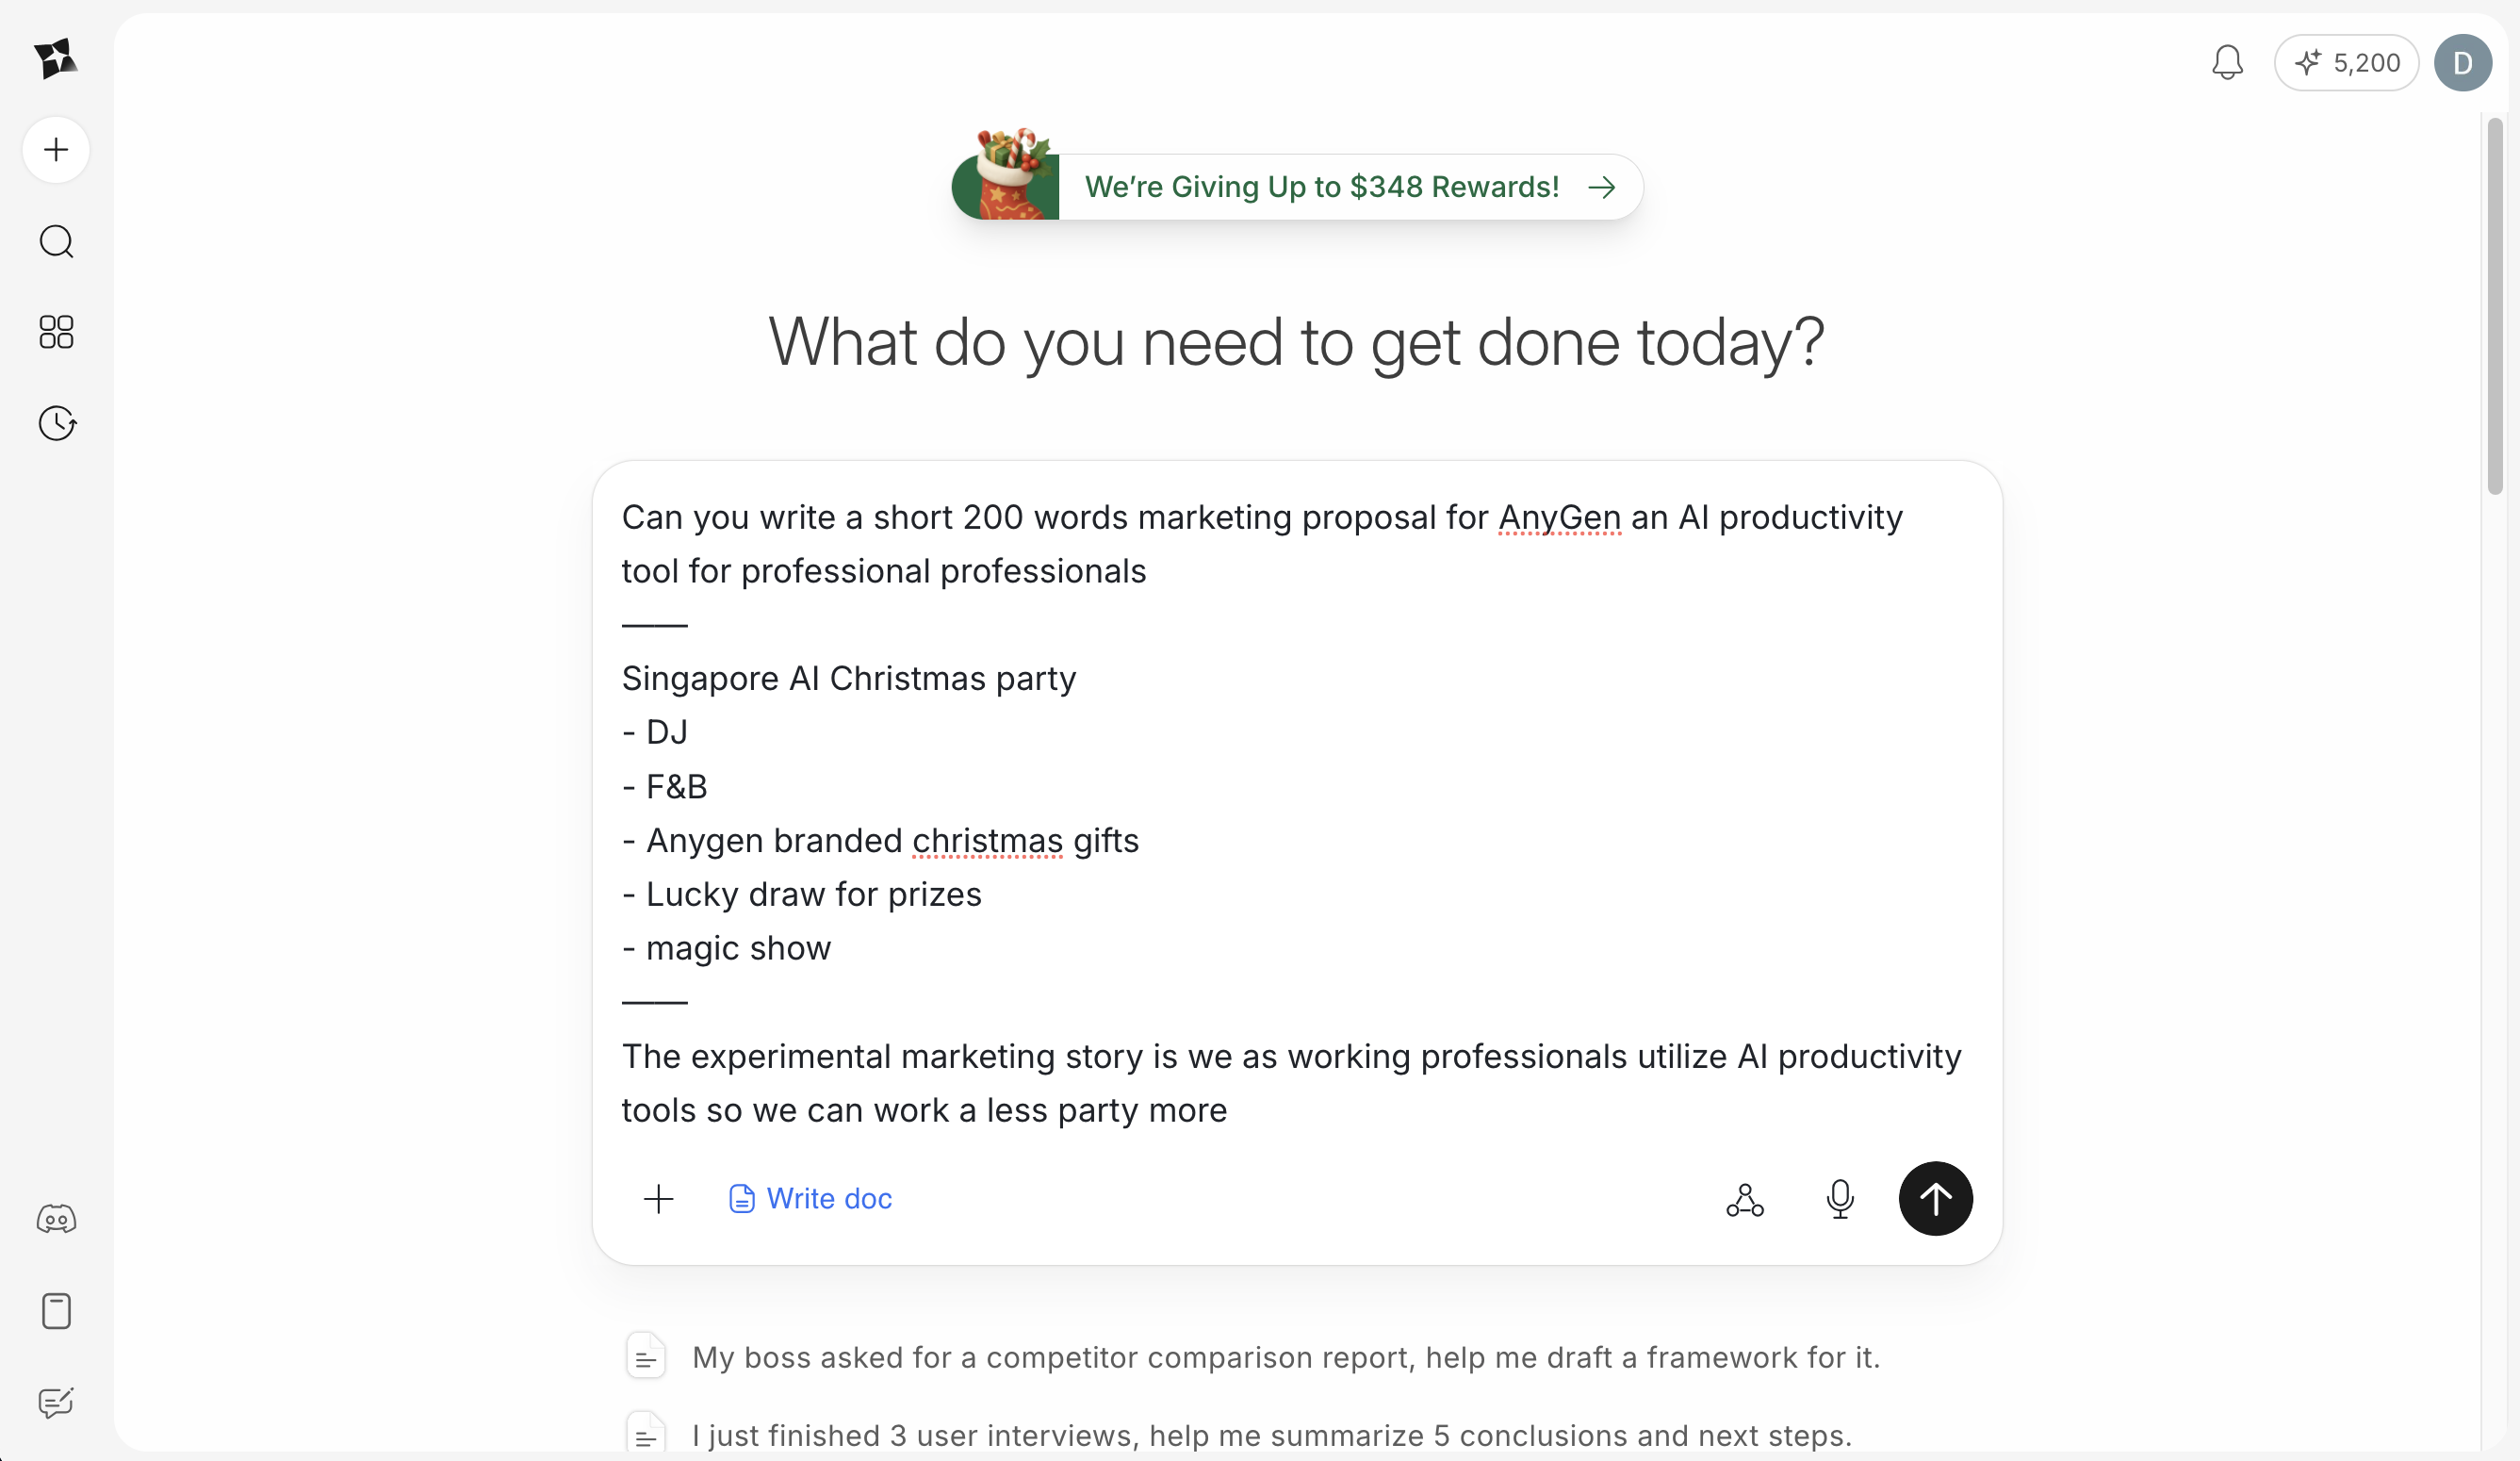This screenshot has height=1461, width=2520.
Task: Select the competitor comparison report suggestion
Action: [1285, 1357]
